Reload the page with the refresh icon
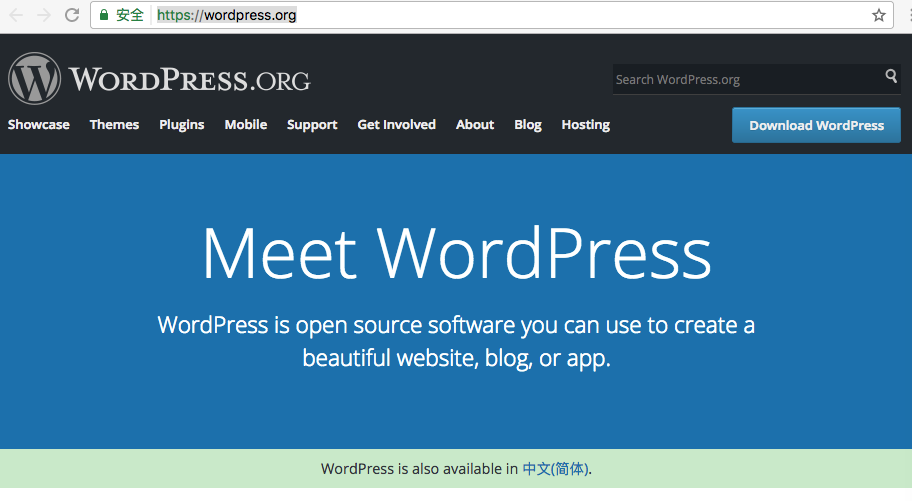The height and width of the screenshot is (501, 912). [x=72, y=15]
